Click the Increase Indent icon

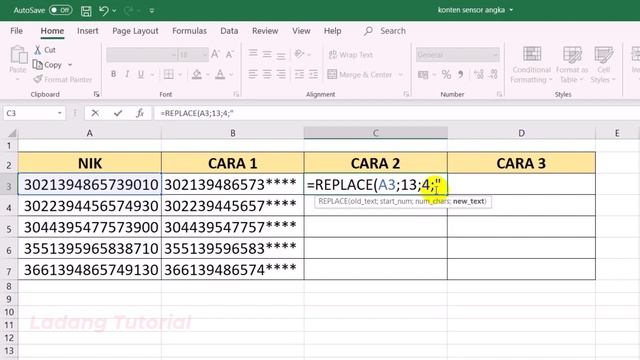pyautogui.click(x=313, y=74)
